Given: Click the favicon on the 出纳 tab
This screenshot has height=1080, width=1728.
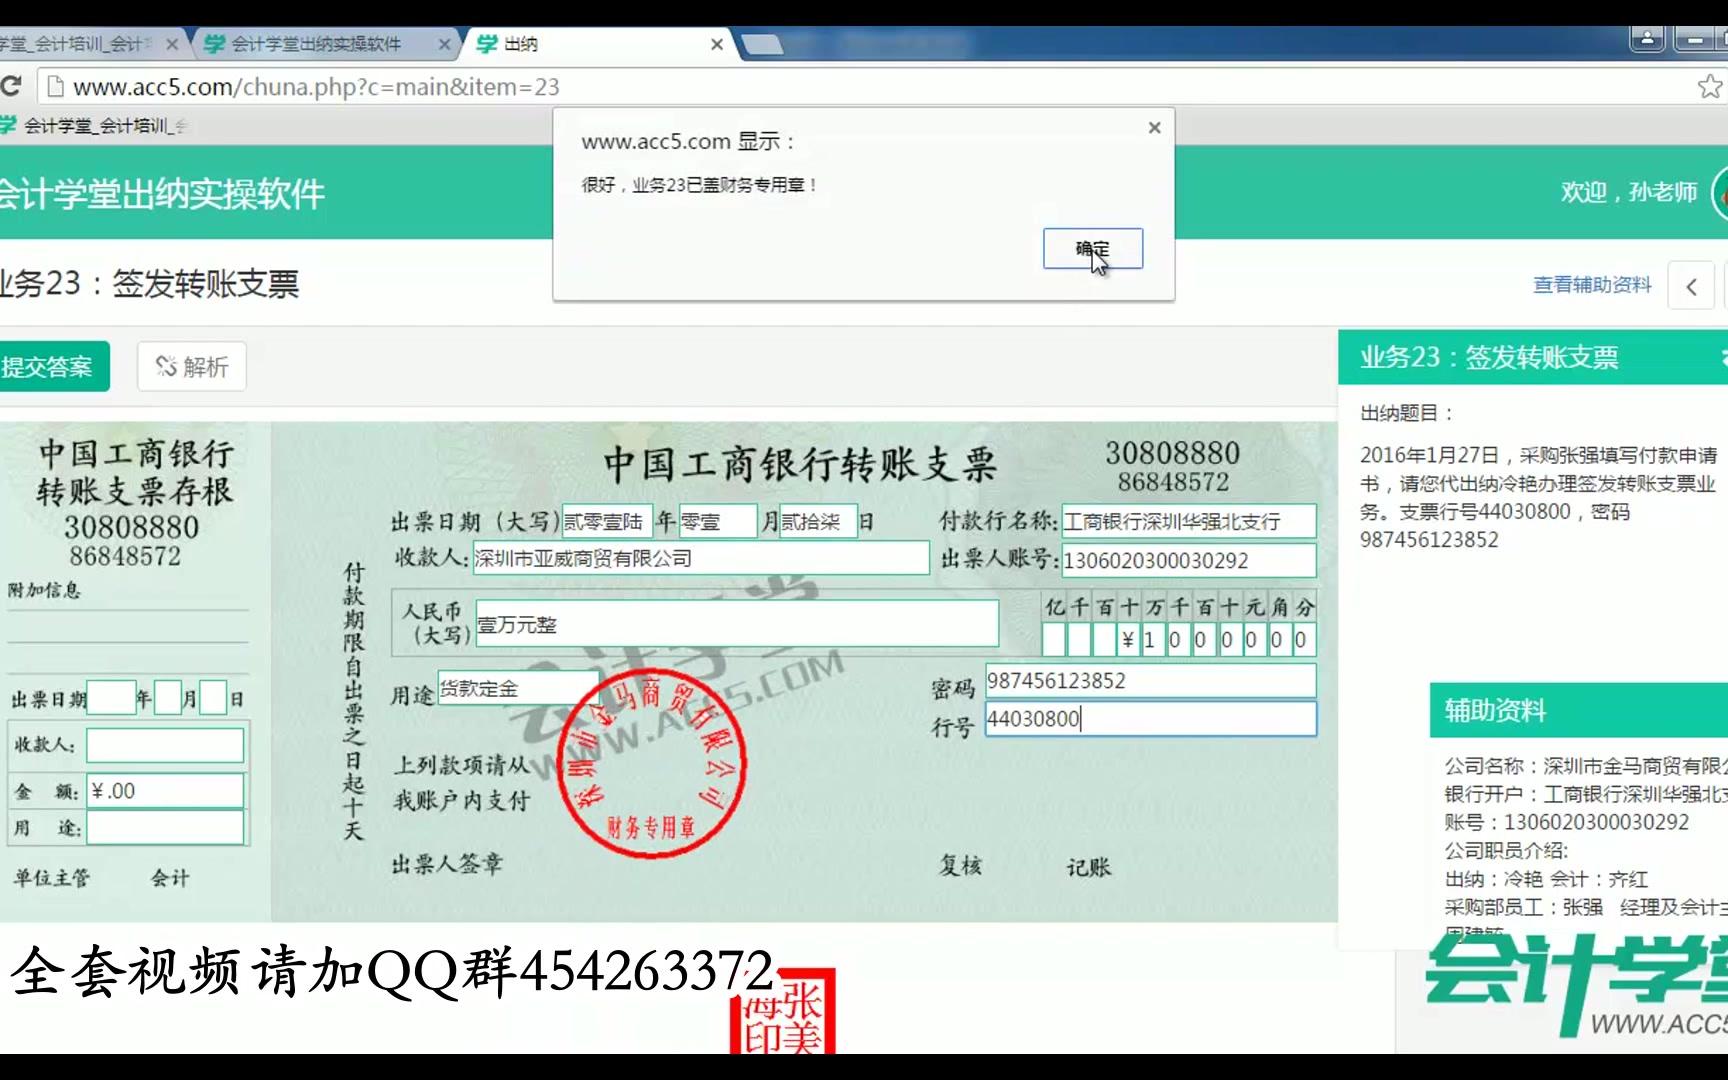Looking at the screenshot, I should (x=489, y=44).
